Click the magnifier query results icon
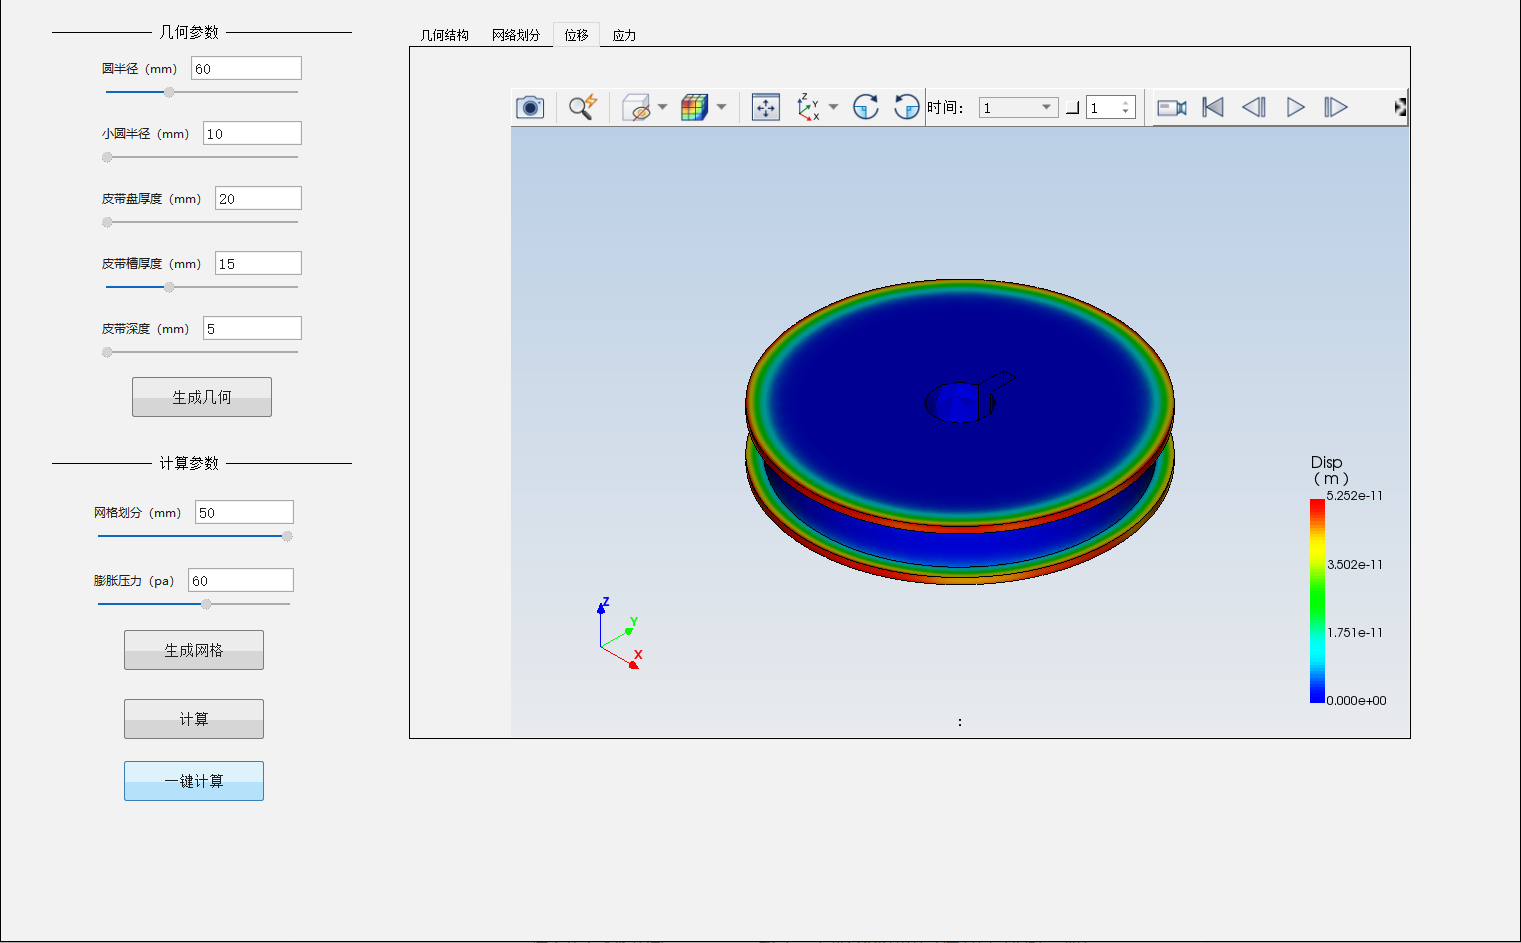This screenshot has height=943, width=1521. (x=582, y=107)
